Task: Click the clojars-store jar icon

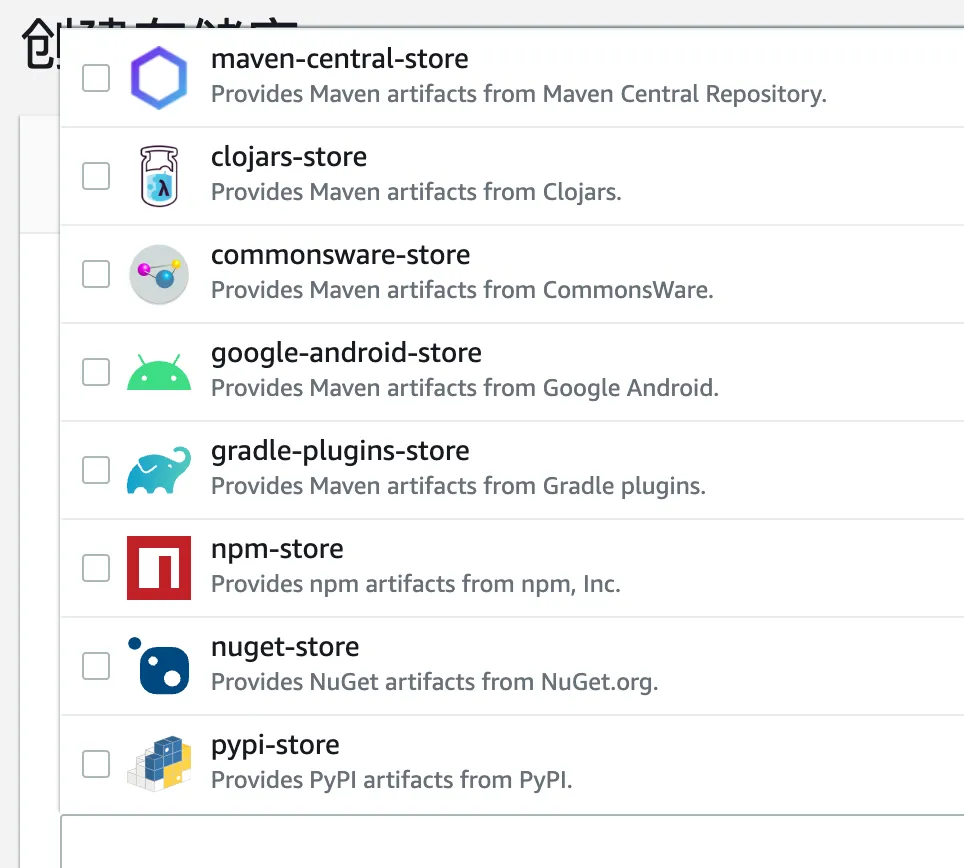Action: pos(159,176)
